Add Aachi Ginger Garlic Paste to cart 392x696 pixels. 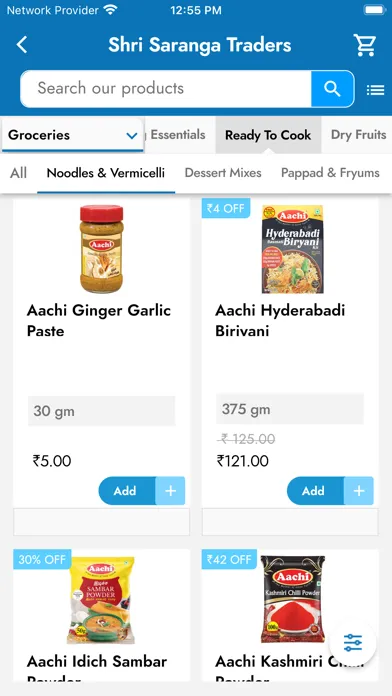[127, 490]
